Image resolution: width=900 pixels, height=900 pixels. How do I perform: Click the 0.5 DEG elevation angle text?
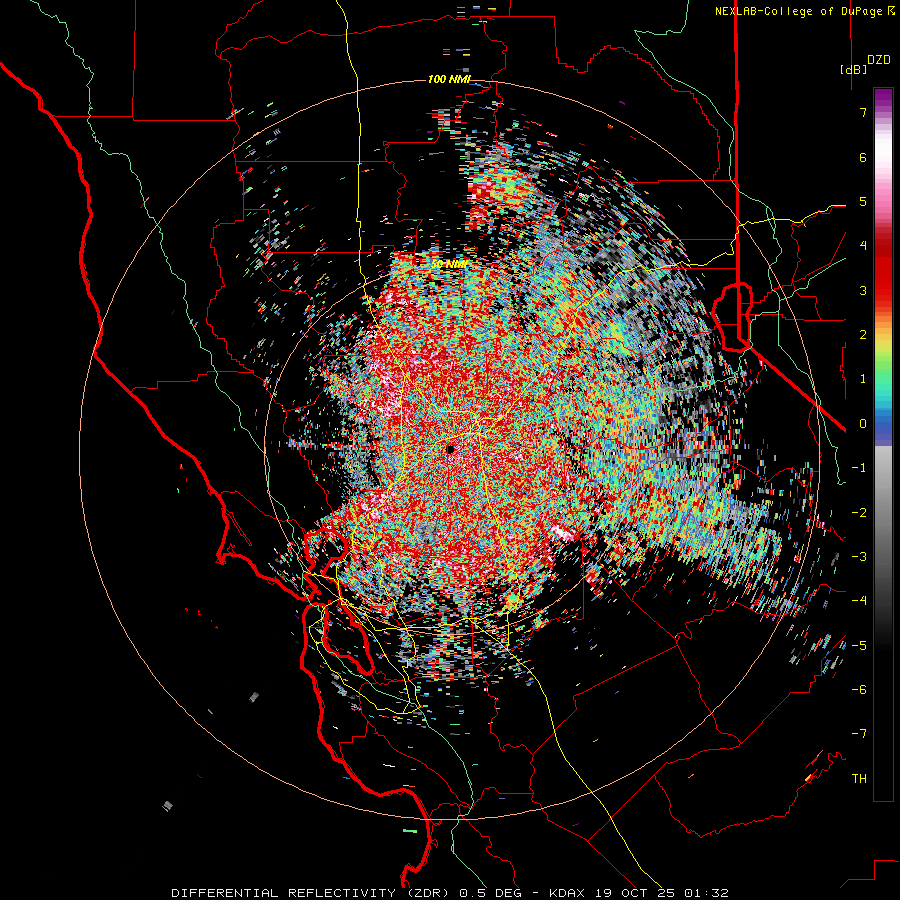pos(490,893)
